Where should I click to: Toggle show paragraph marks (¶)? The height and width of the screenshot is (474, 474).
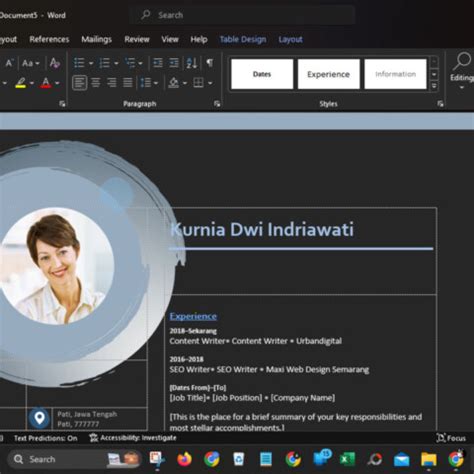[x=209, y=63]
